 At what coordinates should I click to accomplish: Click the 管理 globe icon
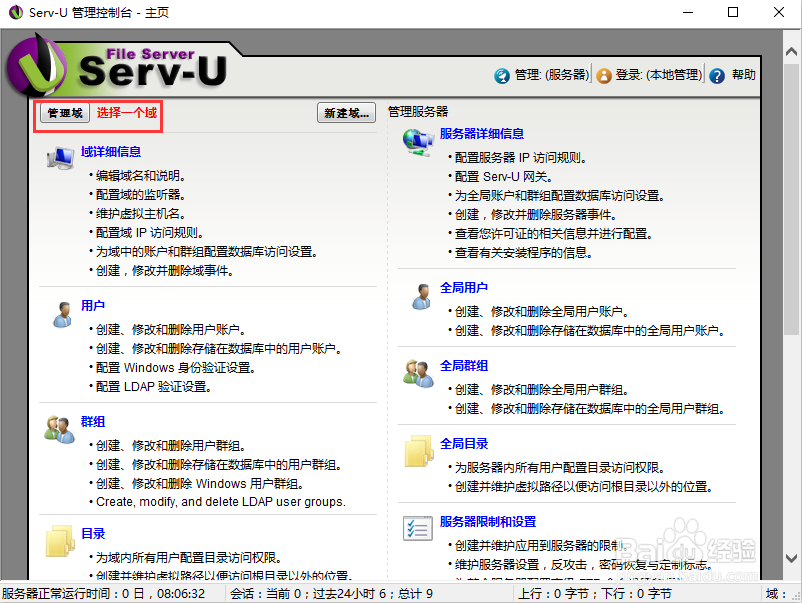(x=500, y=74)
